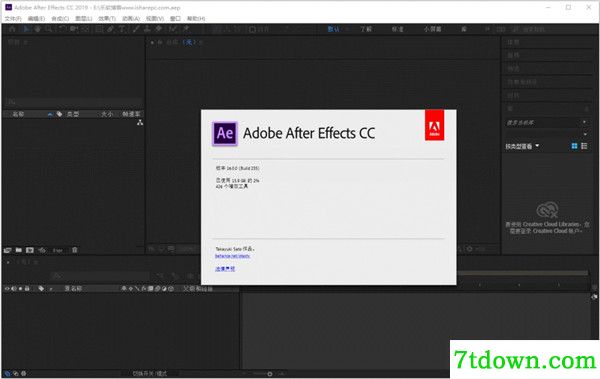The height and width of the screenshot is (379, 600).
Task: Toggle the Snapping checkbox in toolbar
Action: [x=253, y=29]
